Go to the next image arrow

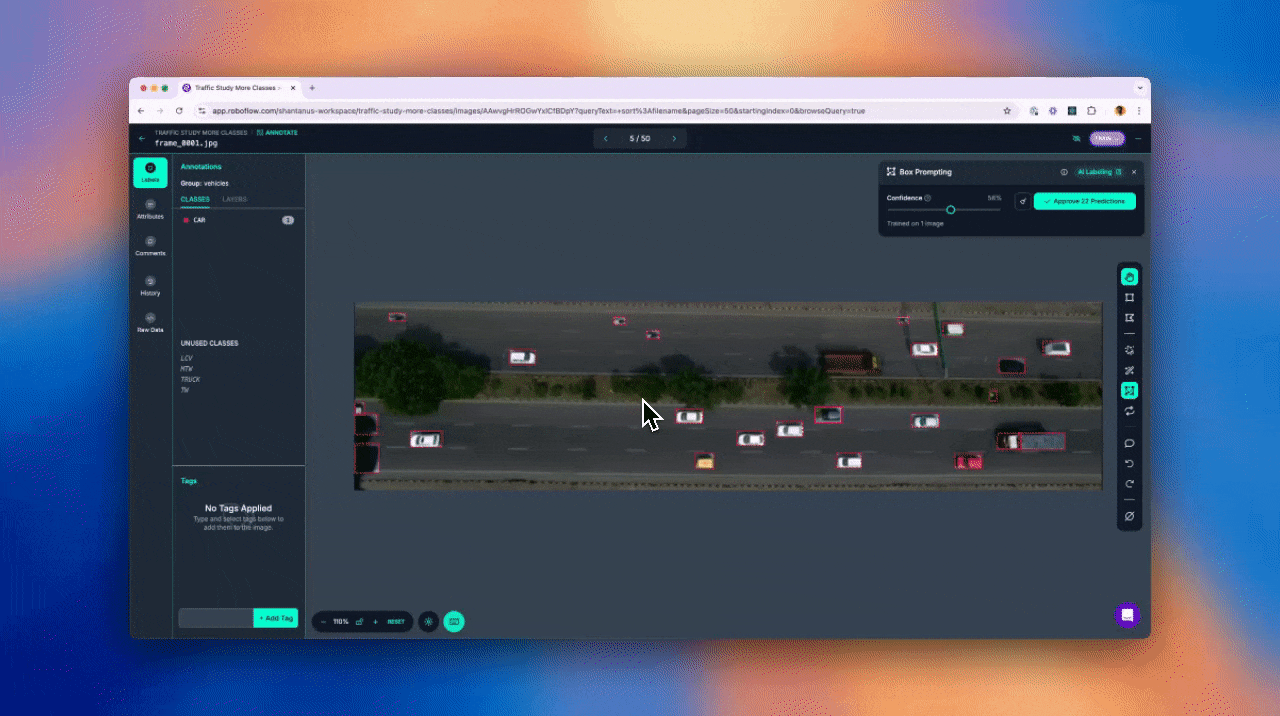coord(674,139)
